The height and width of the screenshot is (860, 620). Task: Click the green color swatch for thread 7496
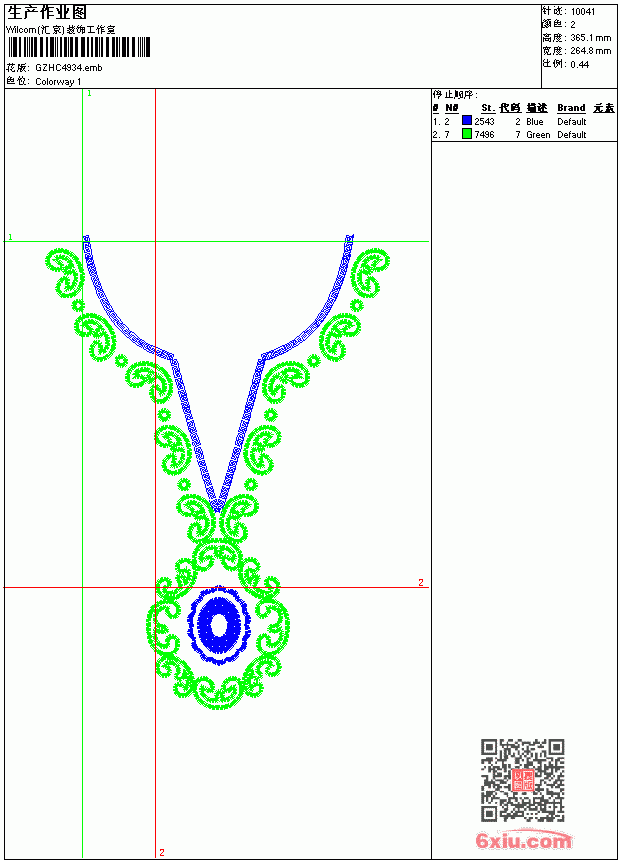[x=466, y=134]
